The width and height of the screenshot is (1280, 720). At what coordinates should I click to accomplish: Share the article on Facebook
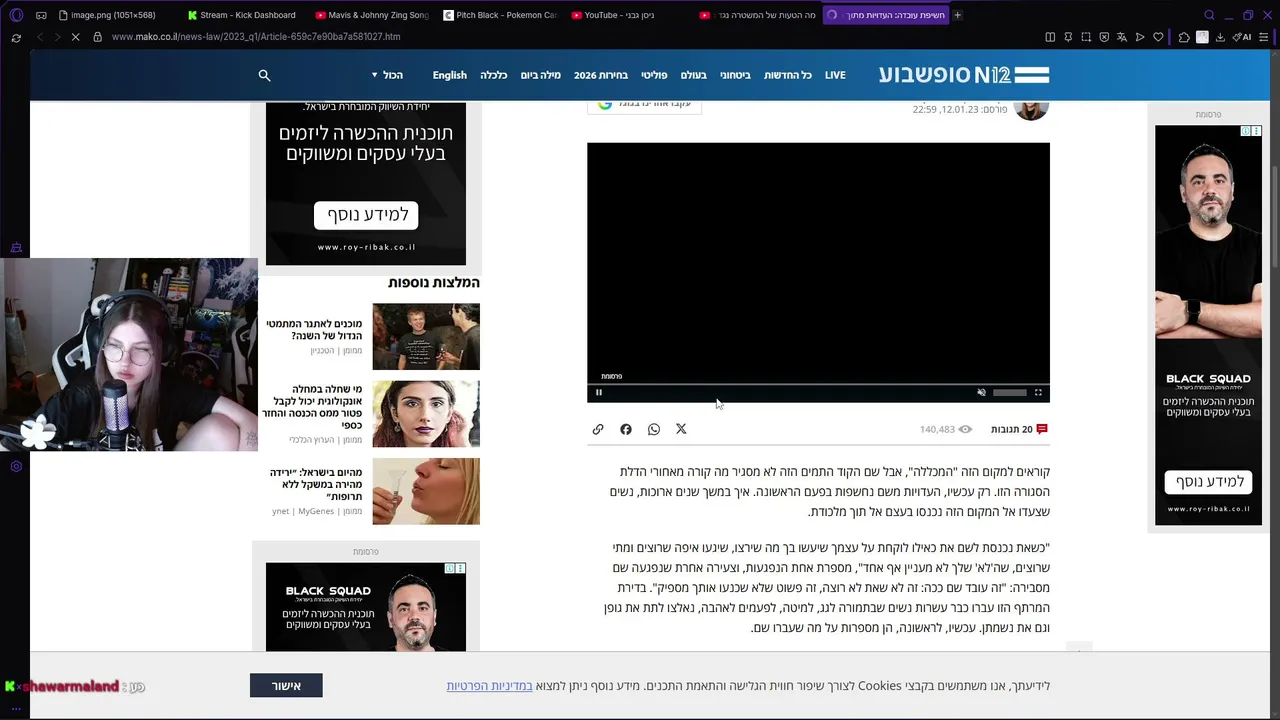(x=626, y=429)
